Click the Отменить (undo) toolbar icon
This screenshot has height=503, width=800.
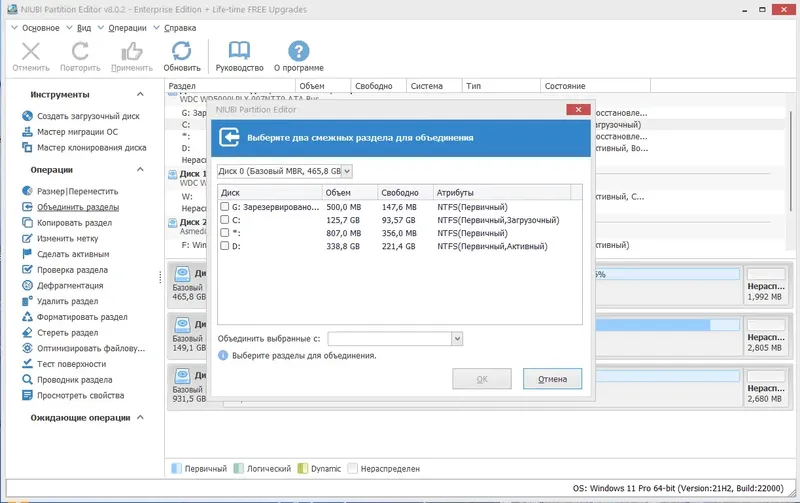31,52
